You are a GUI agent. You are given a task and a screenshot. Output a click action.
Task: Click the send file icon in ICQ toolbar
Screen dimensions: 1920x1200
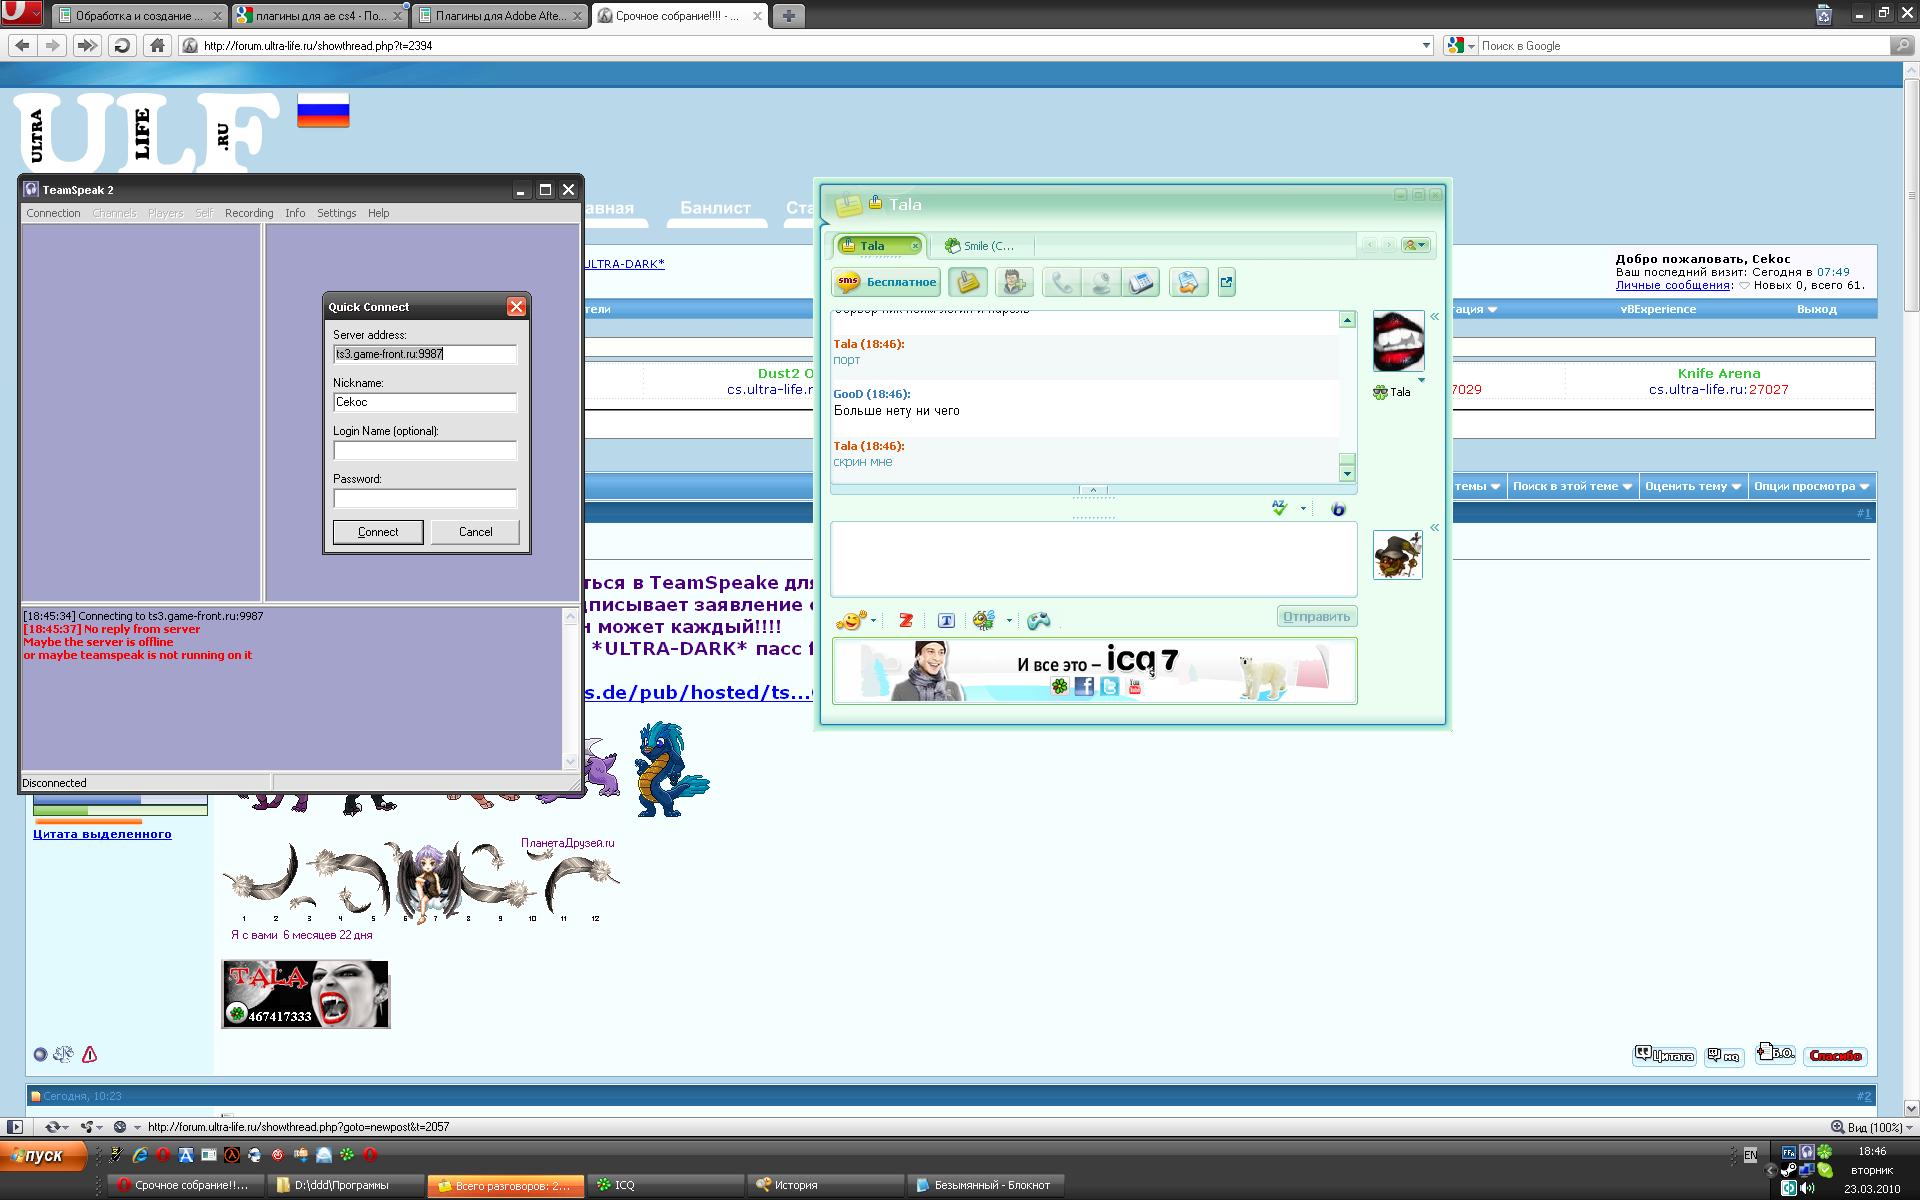(x=1188, y=283)
